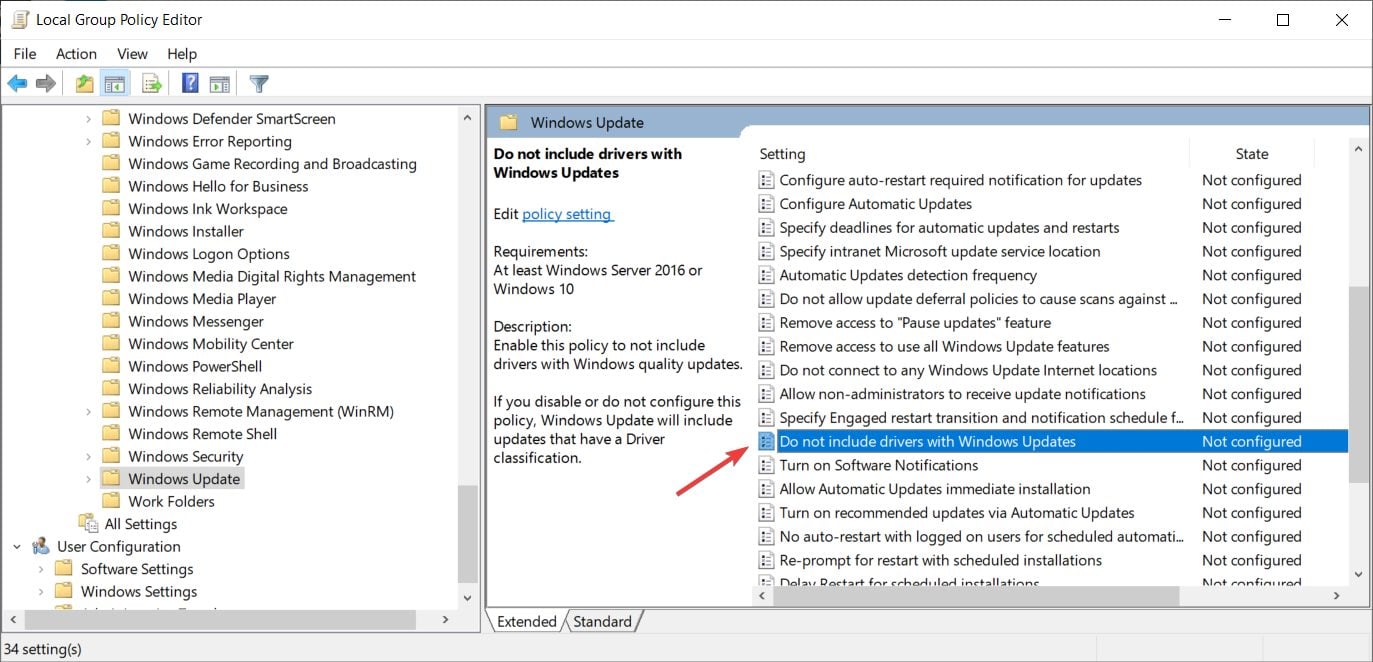Sort by the State column header
This screenshot has width=1373, height=662.
pos(1252,154)
